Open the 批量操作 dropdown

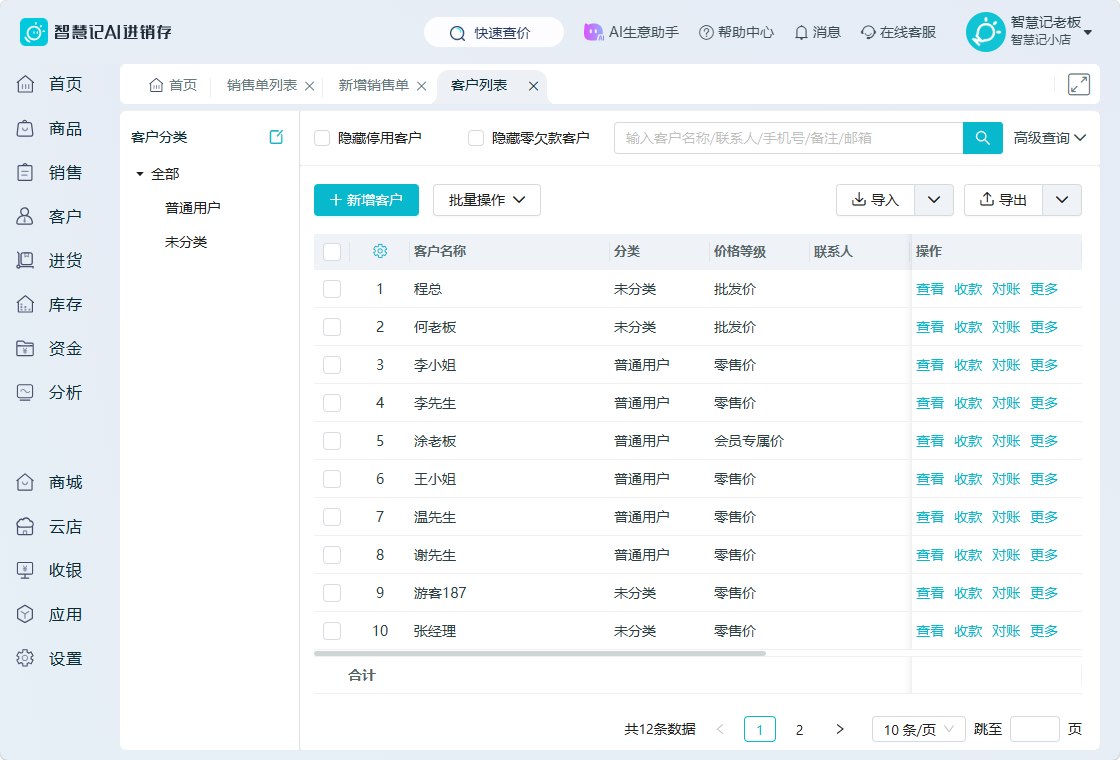tap(486, 200)
